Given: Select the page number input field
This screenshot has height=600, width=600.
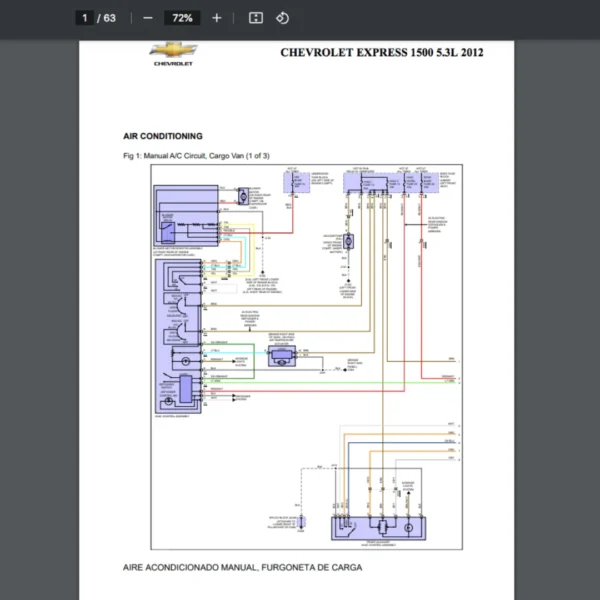Looking at the screenshot, I should click(85, 18).
